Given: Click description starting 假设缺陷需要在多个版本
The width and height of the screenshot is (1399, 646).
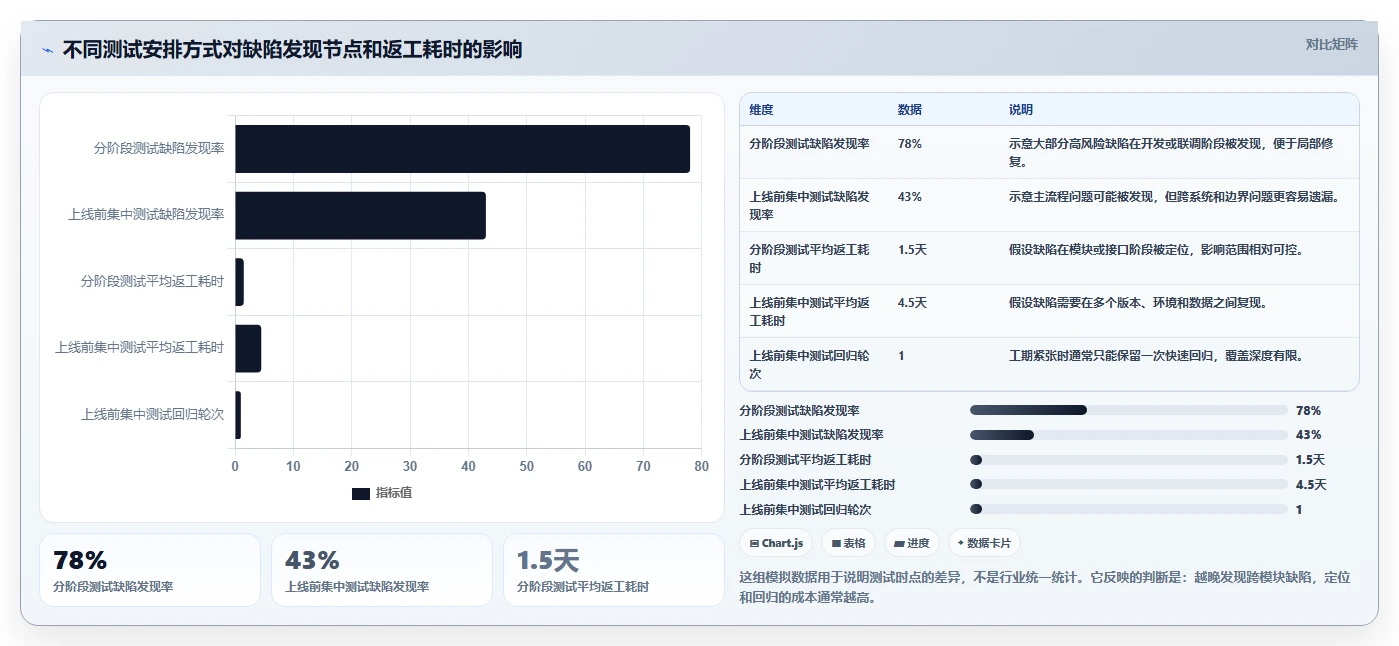Looking at the screenshot, I should 1138,303.
